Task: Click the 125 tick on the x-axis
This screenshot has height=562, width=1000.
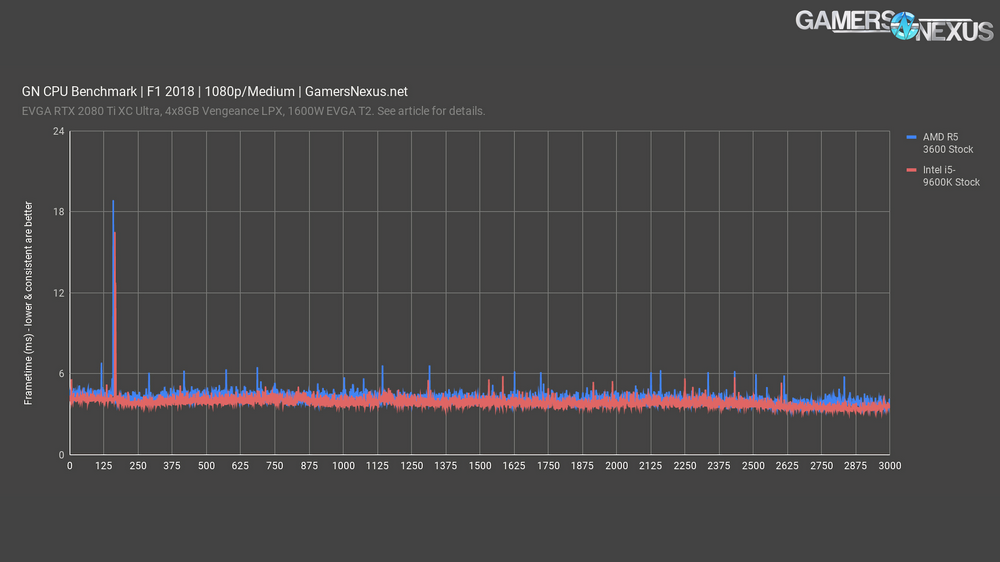Action: 103,466
